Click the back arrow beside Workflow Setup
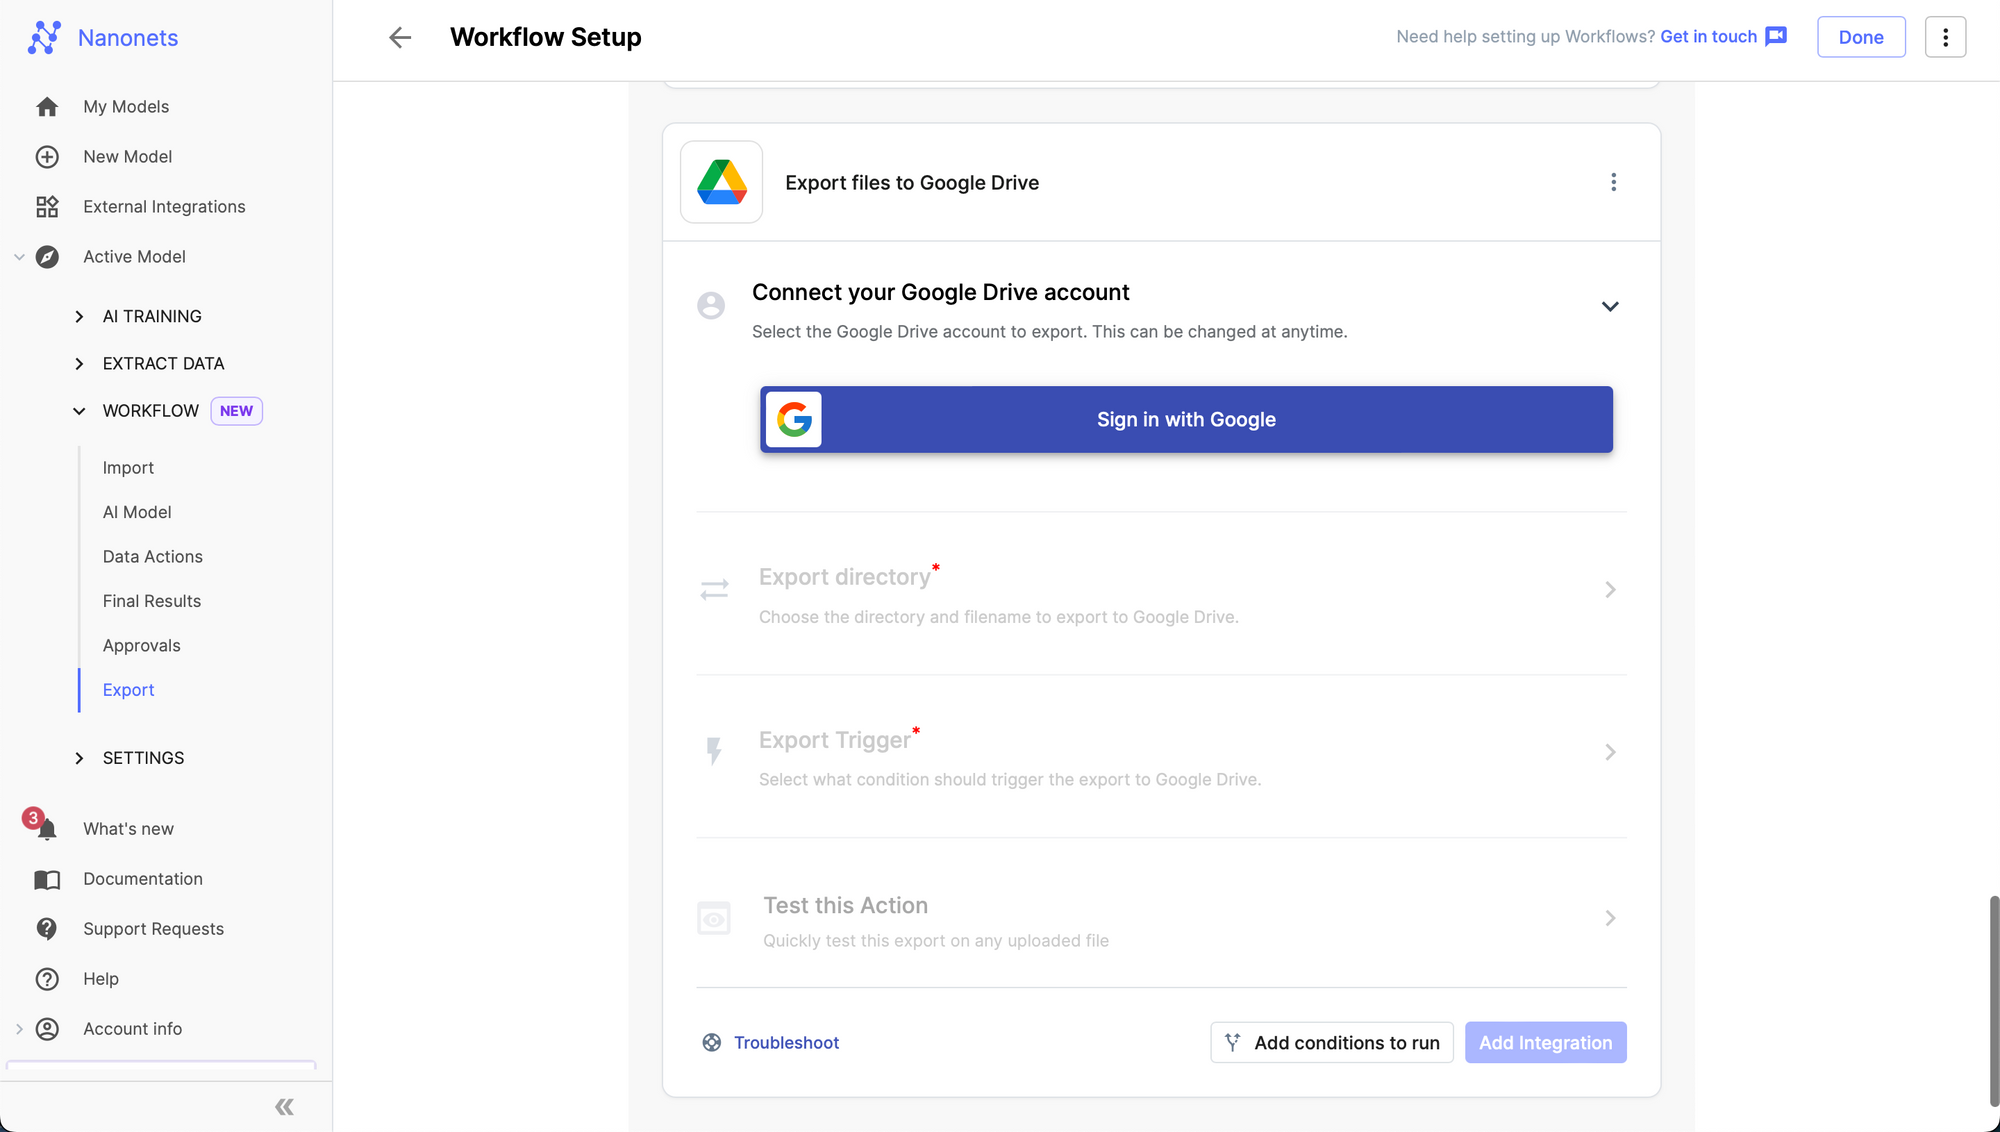 tap(399, 37)
